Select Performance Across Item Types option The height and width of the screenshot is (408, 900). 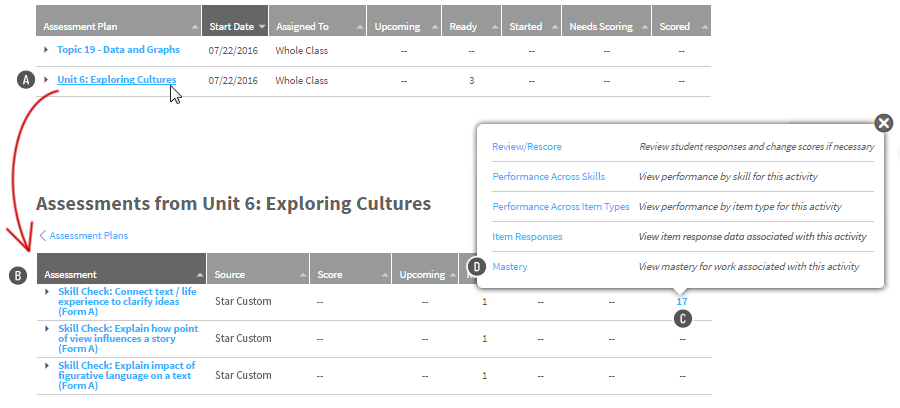[561, 207]
